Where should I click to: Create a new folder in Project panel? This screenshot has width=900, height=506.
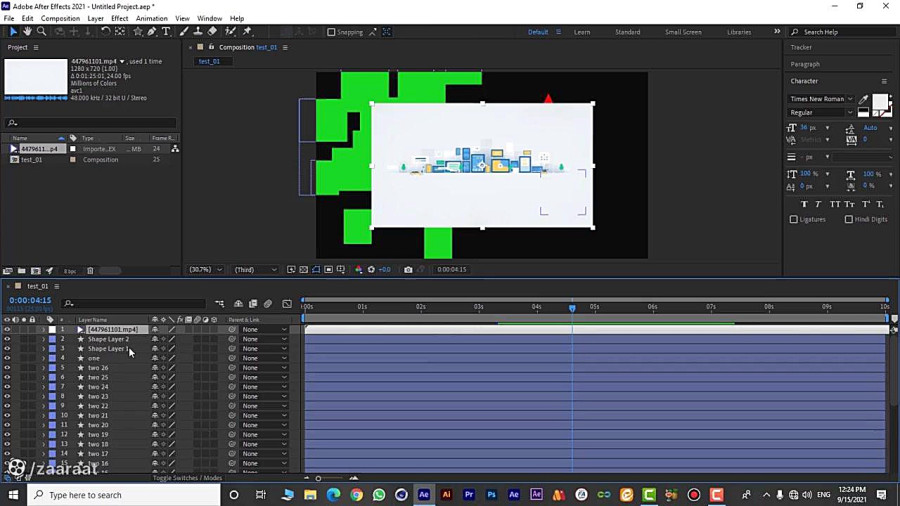tap(21, 271)
